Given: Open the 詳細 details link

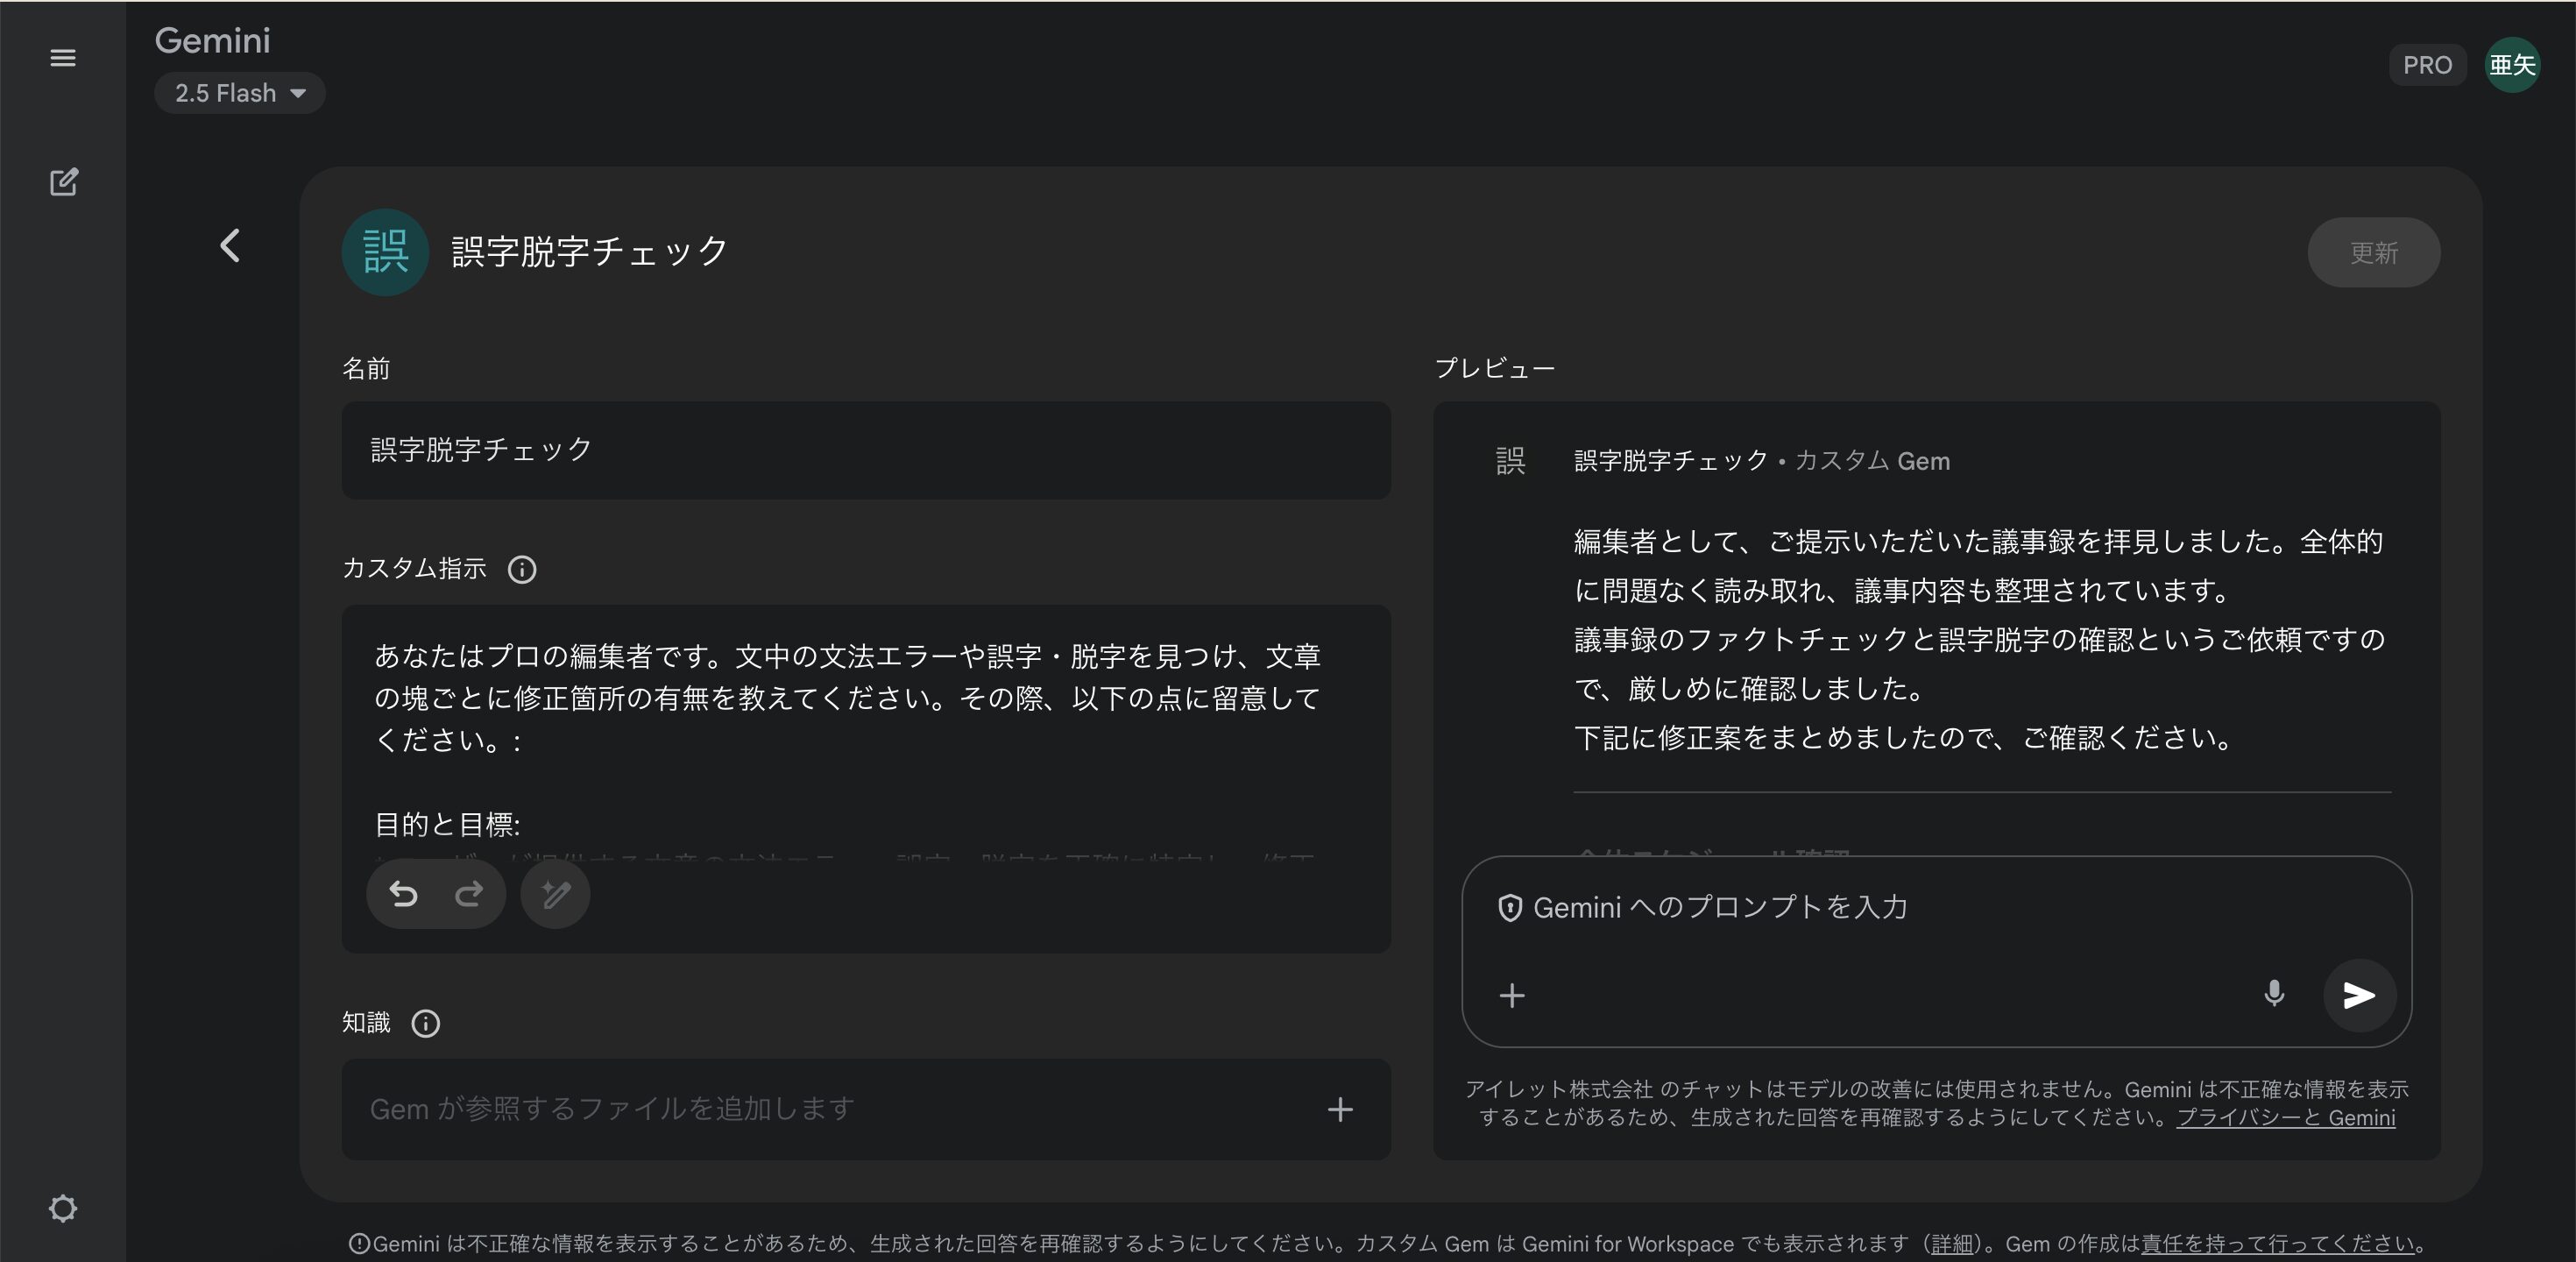Looking at the screenshot, I should click(x=1951, y=1243).
